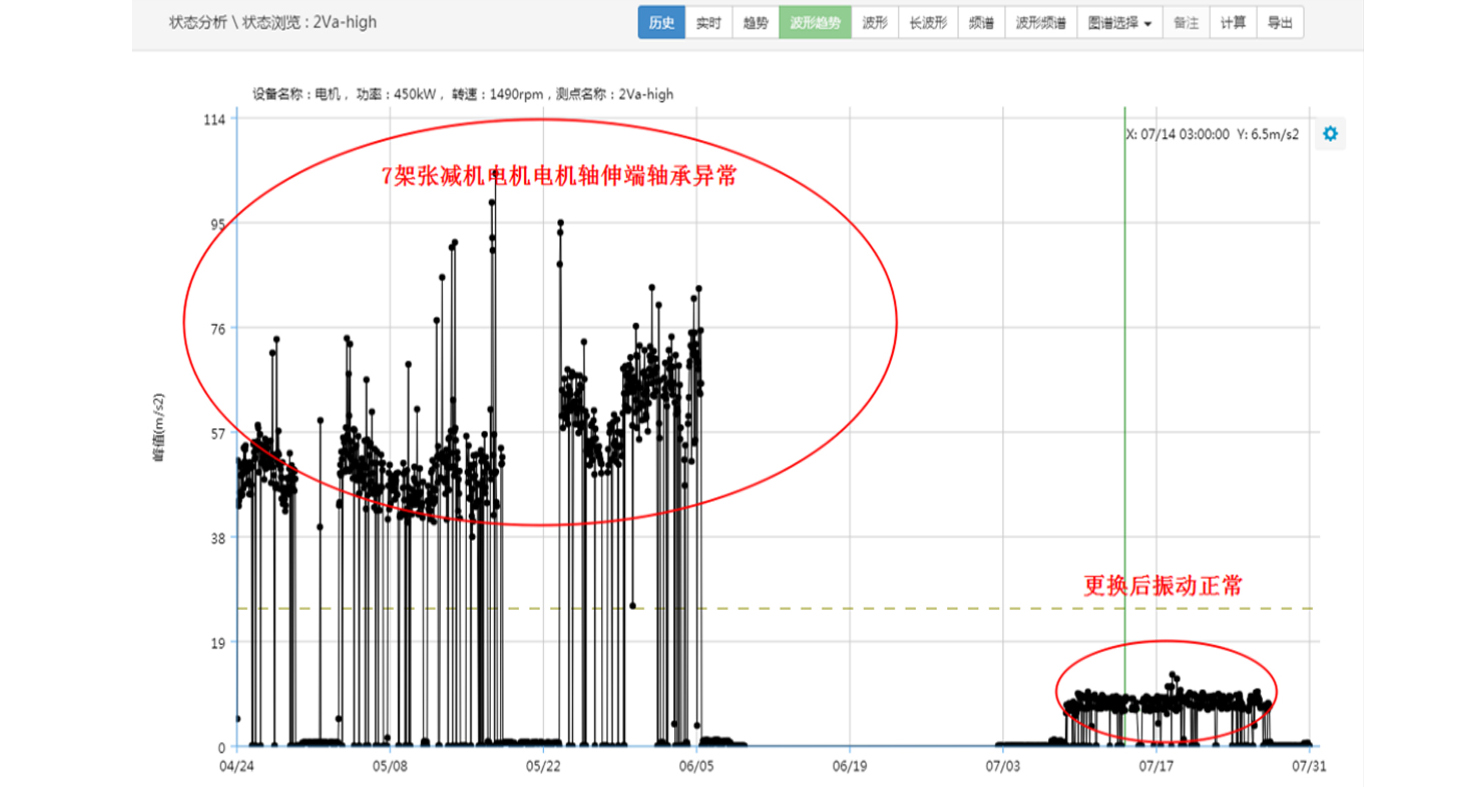The height and width of the screenshot is (787, 1473).
Task: Click the green vertical cursor line
Action: pos(1125,400)
